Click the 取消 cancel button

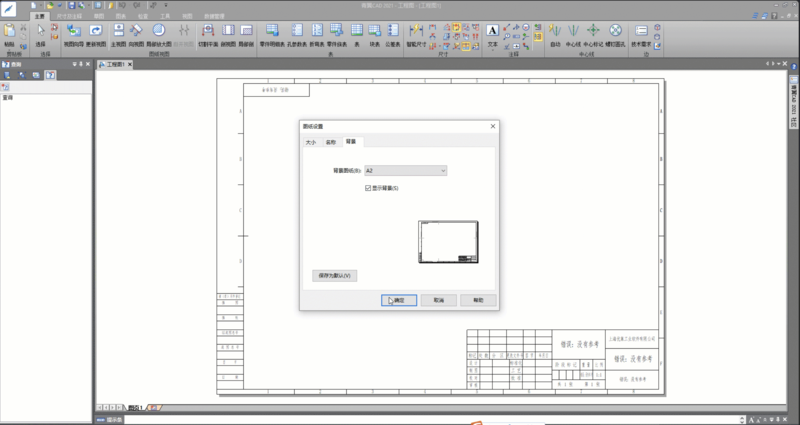(x=438, y=299)
